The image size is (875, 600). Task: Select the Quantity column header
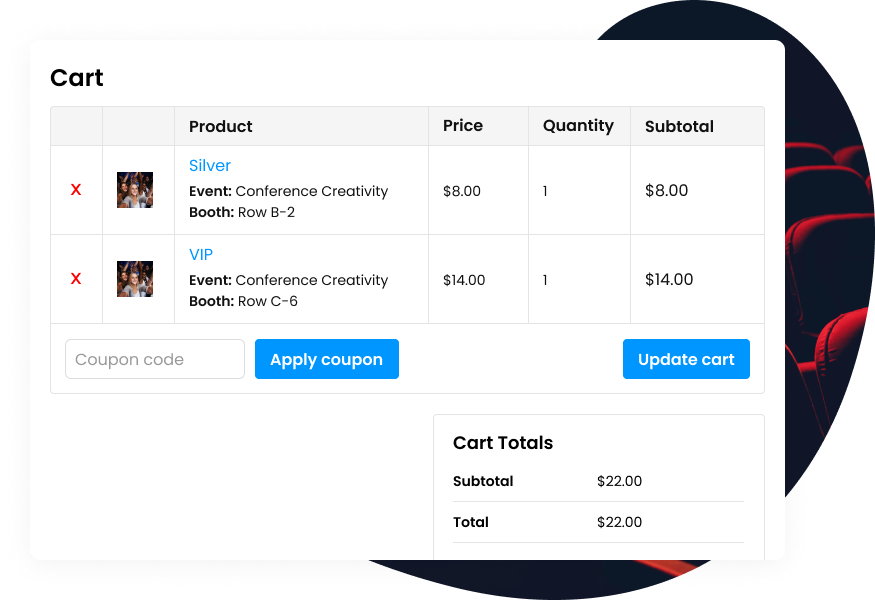[x=578, y=126]
